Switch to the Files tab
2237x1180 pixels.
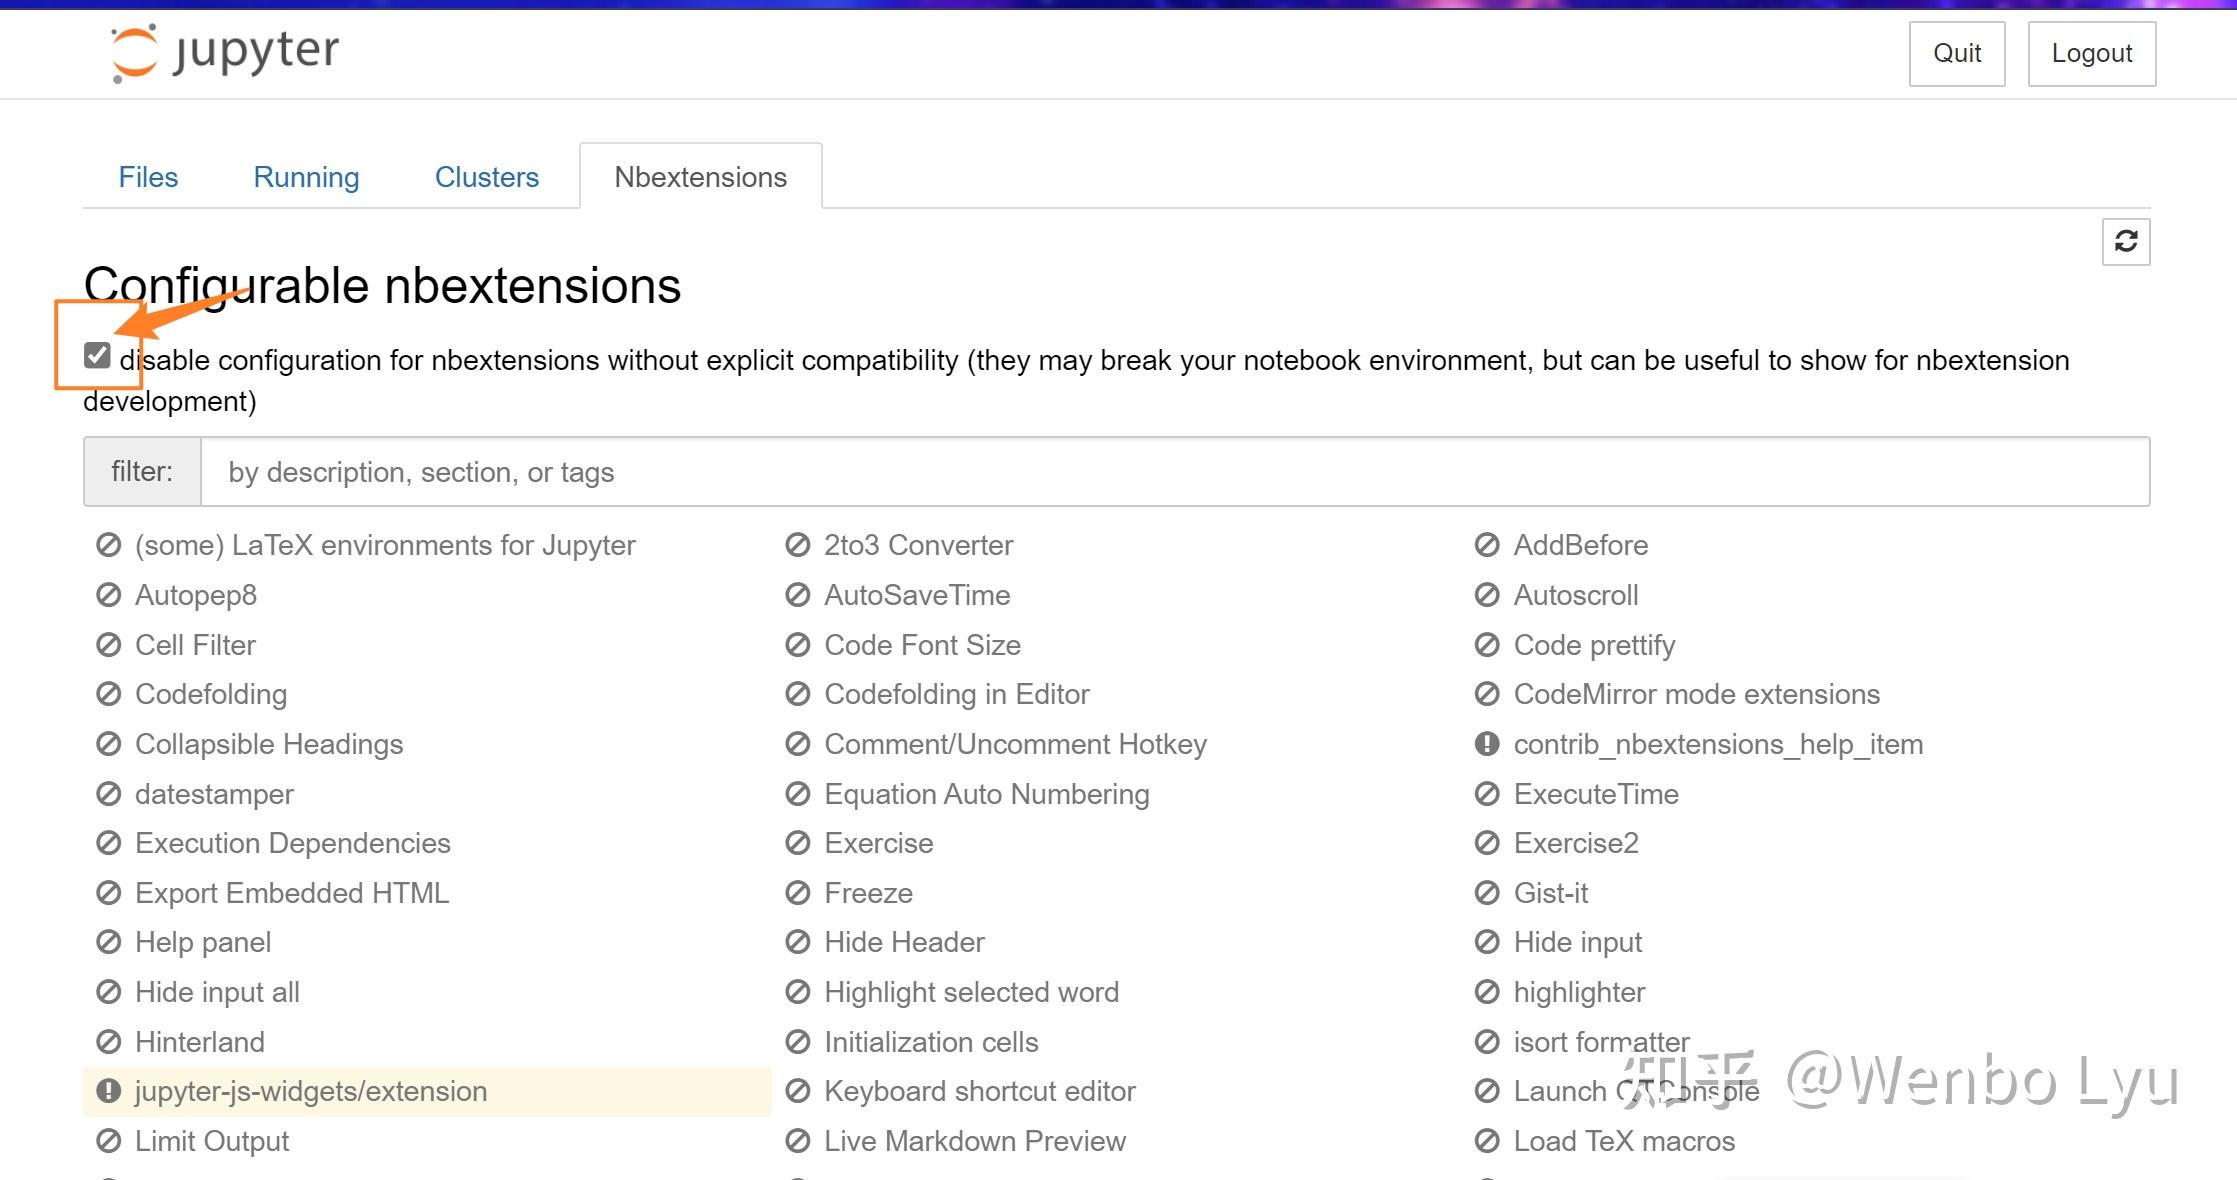point(148,177)
